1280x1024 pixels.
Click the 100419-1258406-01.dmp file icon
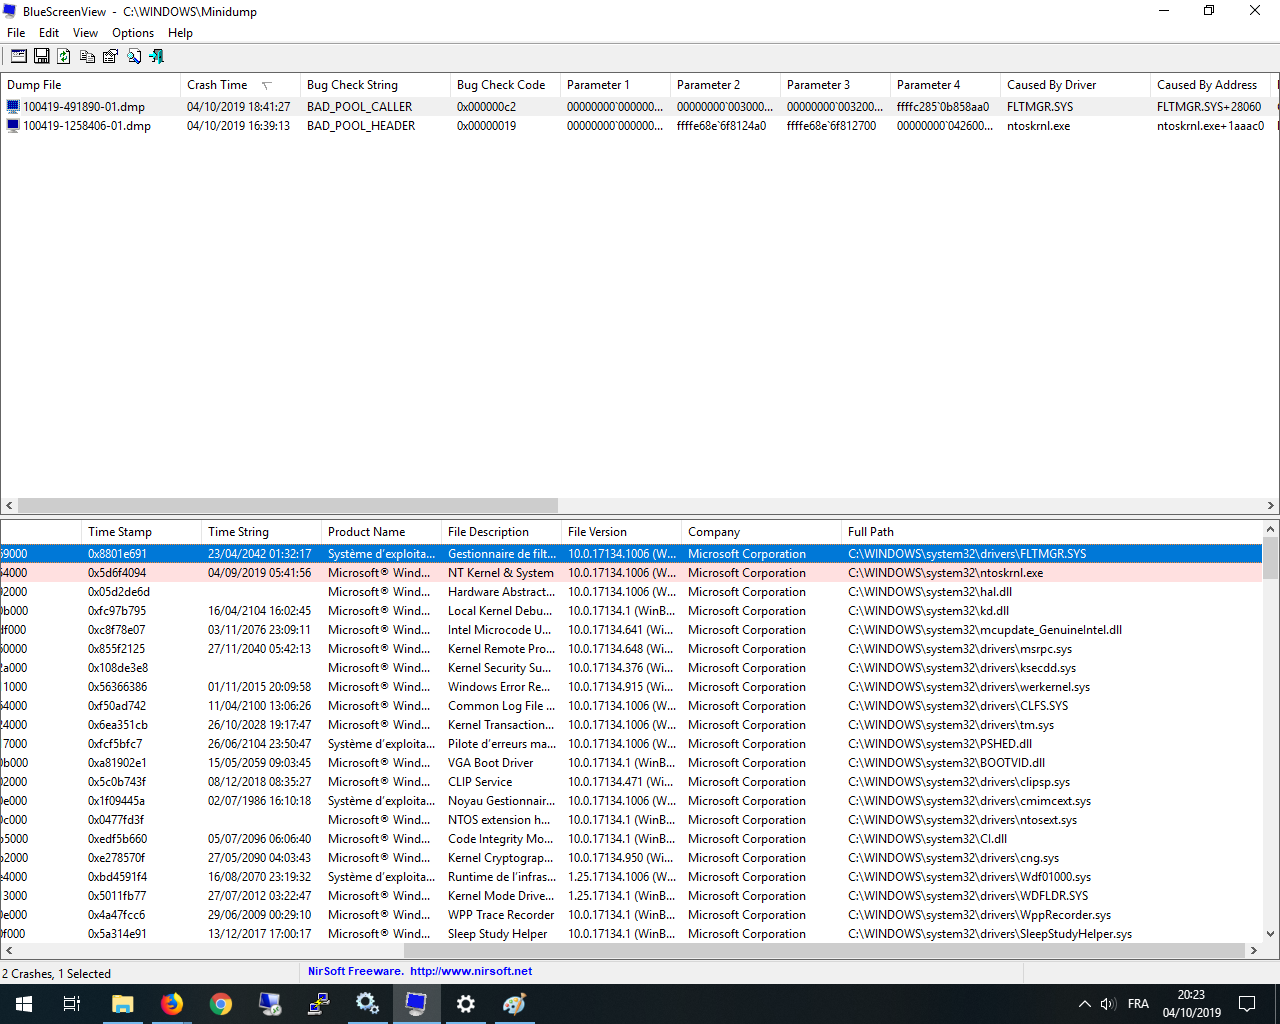coord(13,126)
